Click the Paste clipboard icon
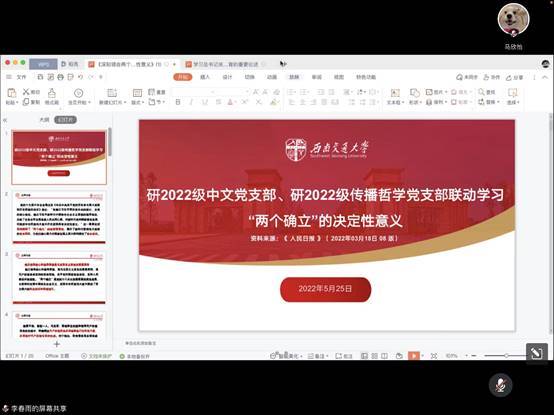This screenshot has height=415, width=554. [x=11, y=93]
